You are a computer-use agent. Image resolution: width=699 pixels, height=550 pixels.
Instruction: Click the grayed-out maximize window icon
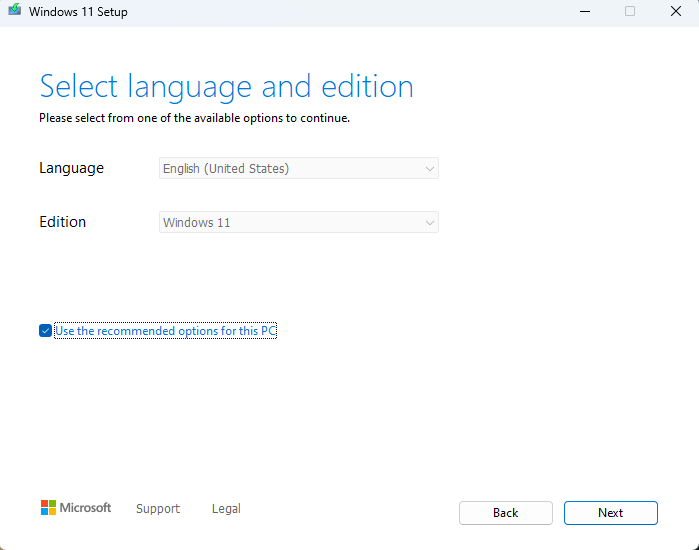click(x=630, y=12)
